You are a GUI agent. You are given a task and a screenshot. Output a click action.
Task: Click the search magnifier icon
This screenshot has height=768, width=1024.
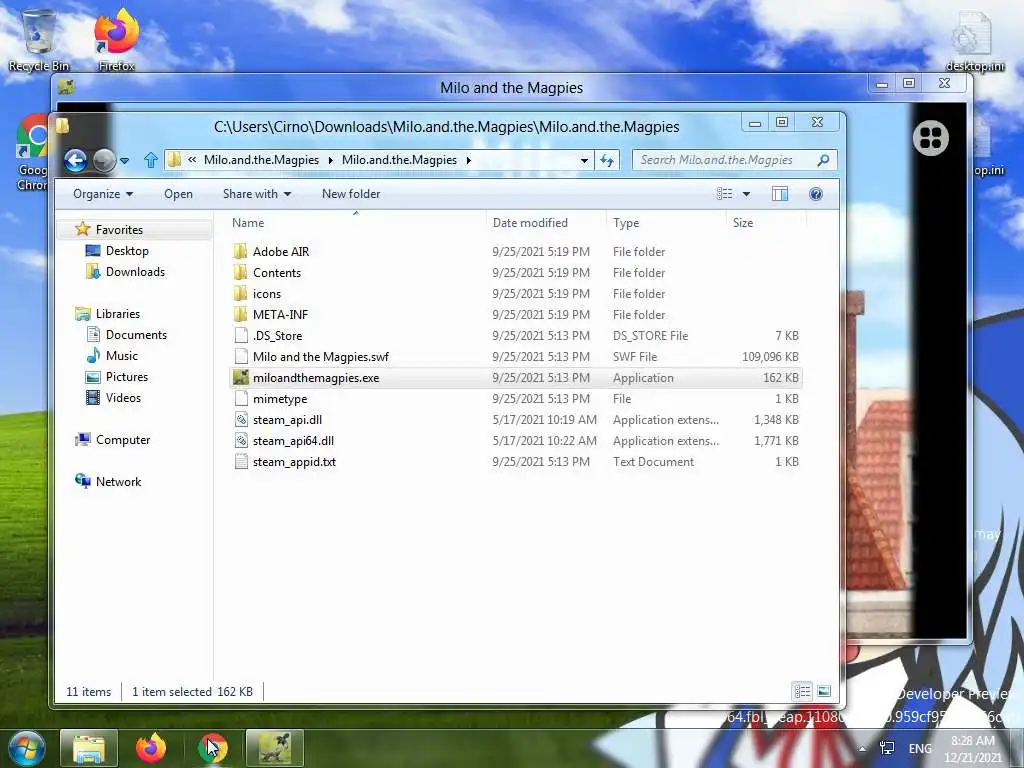click(823, 160)
